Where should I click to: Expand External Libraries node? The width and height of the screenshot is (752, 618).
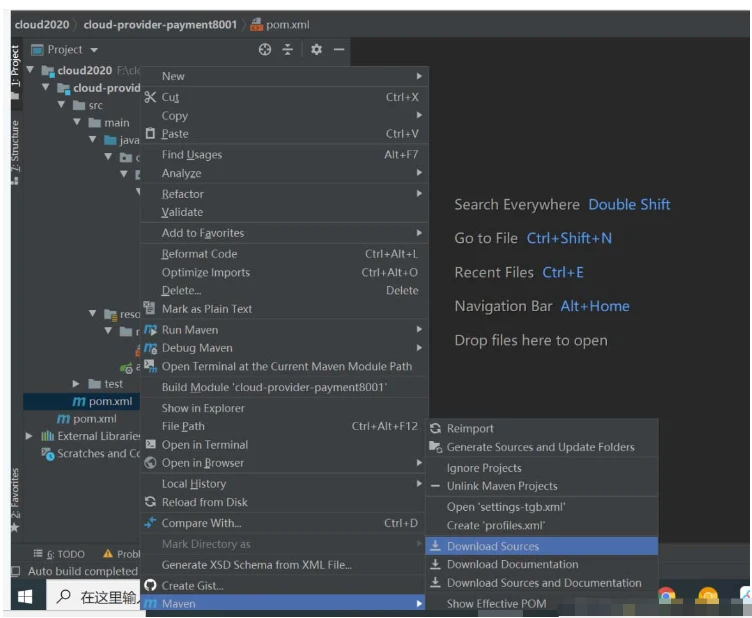point(30,436)
